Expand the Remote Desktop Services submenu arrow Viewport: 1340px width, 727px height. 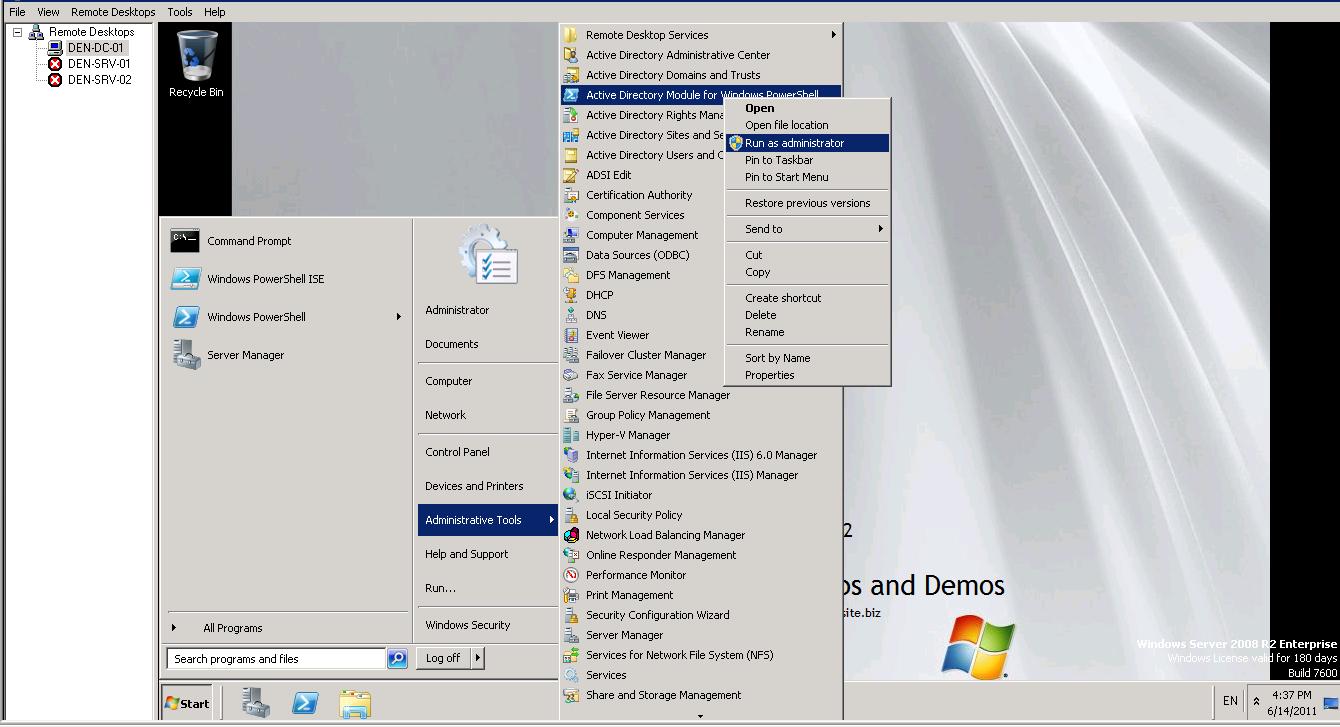(x=833, y=35)
